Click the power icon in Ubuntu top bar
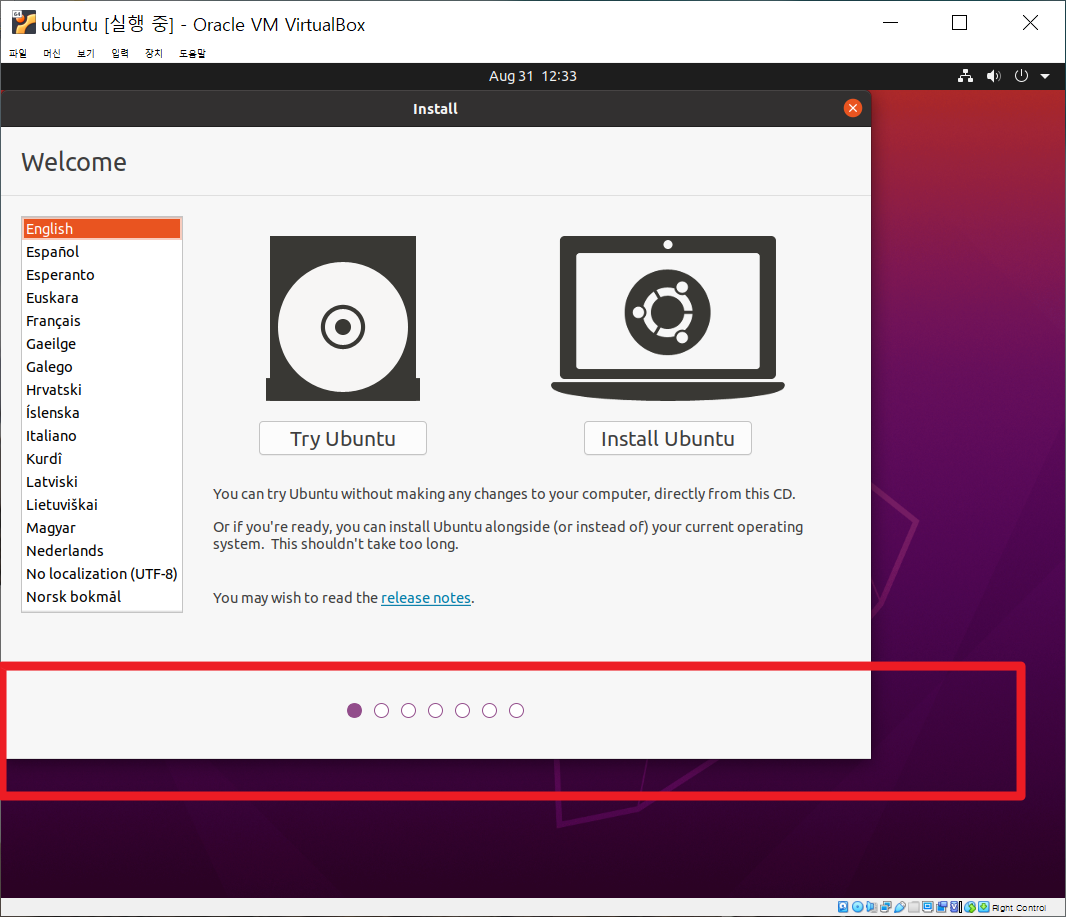The width and height of the screenshot is (1066, 917). click(x=1021, y=76)
